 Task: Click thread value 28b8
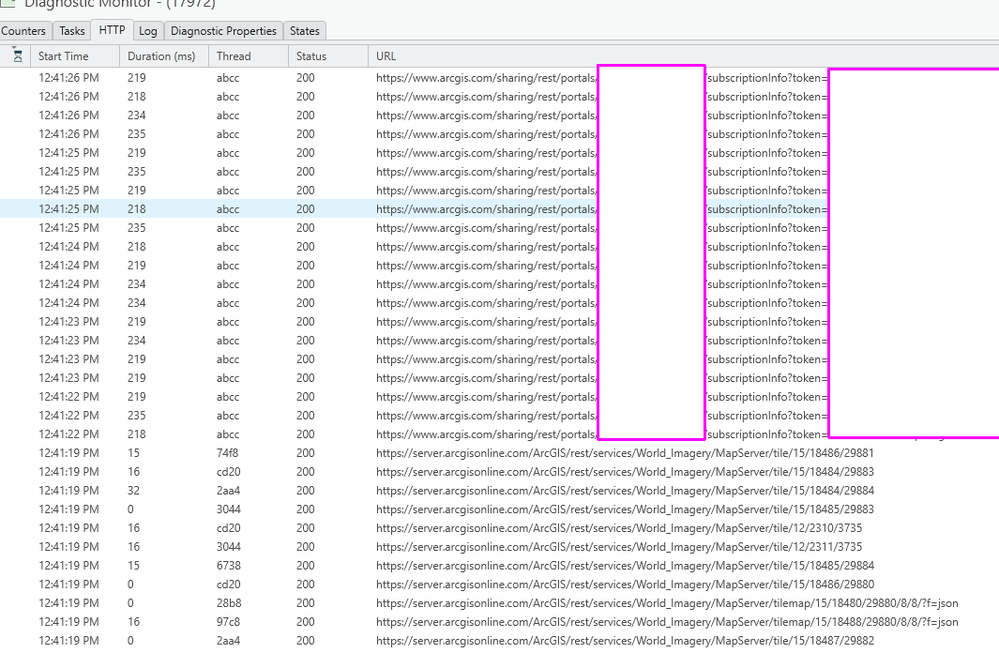[228, 603]
